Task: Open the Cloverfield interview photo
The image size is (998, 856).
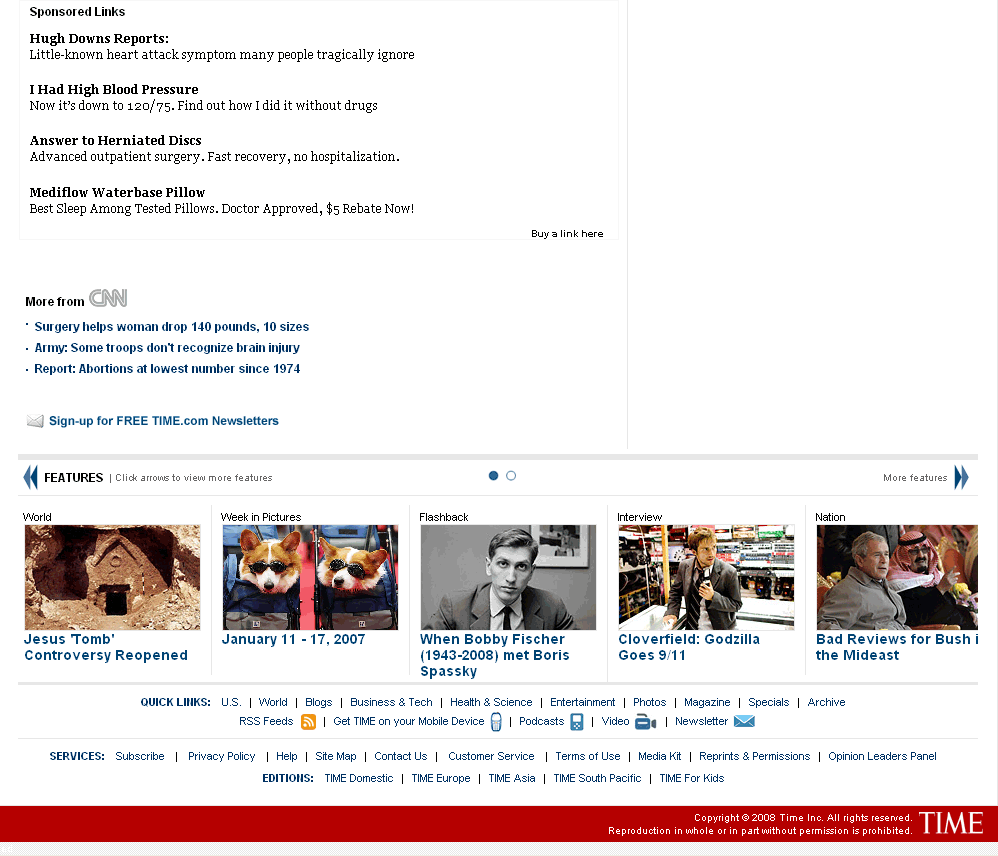Action: (x=706, y=577)
